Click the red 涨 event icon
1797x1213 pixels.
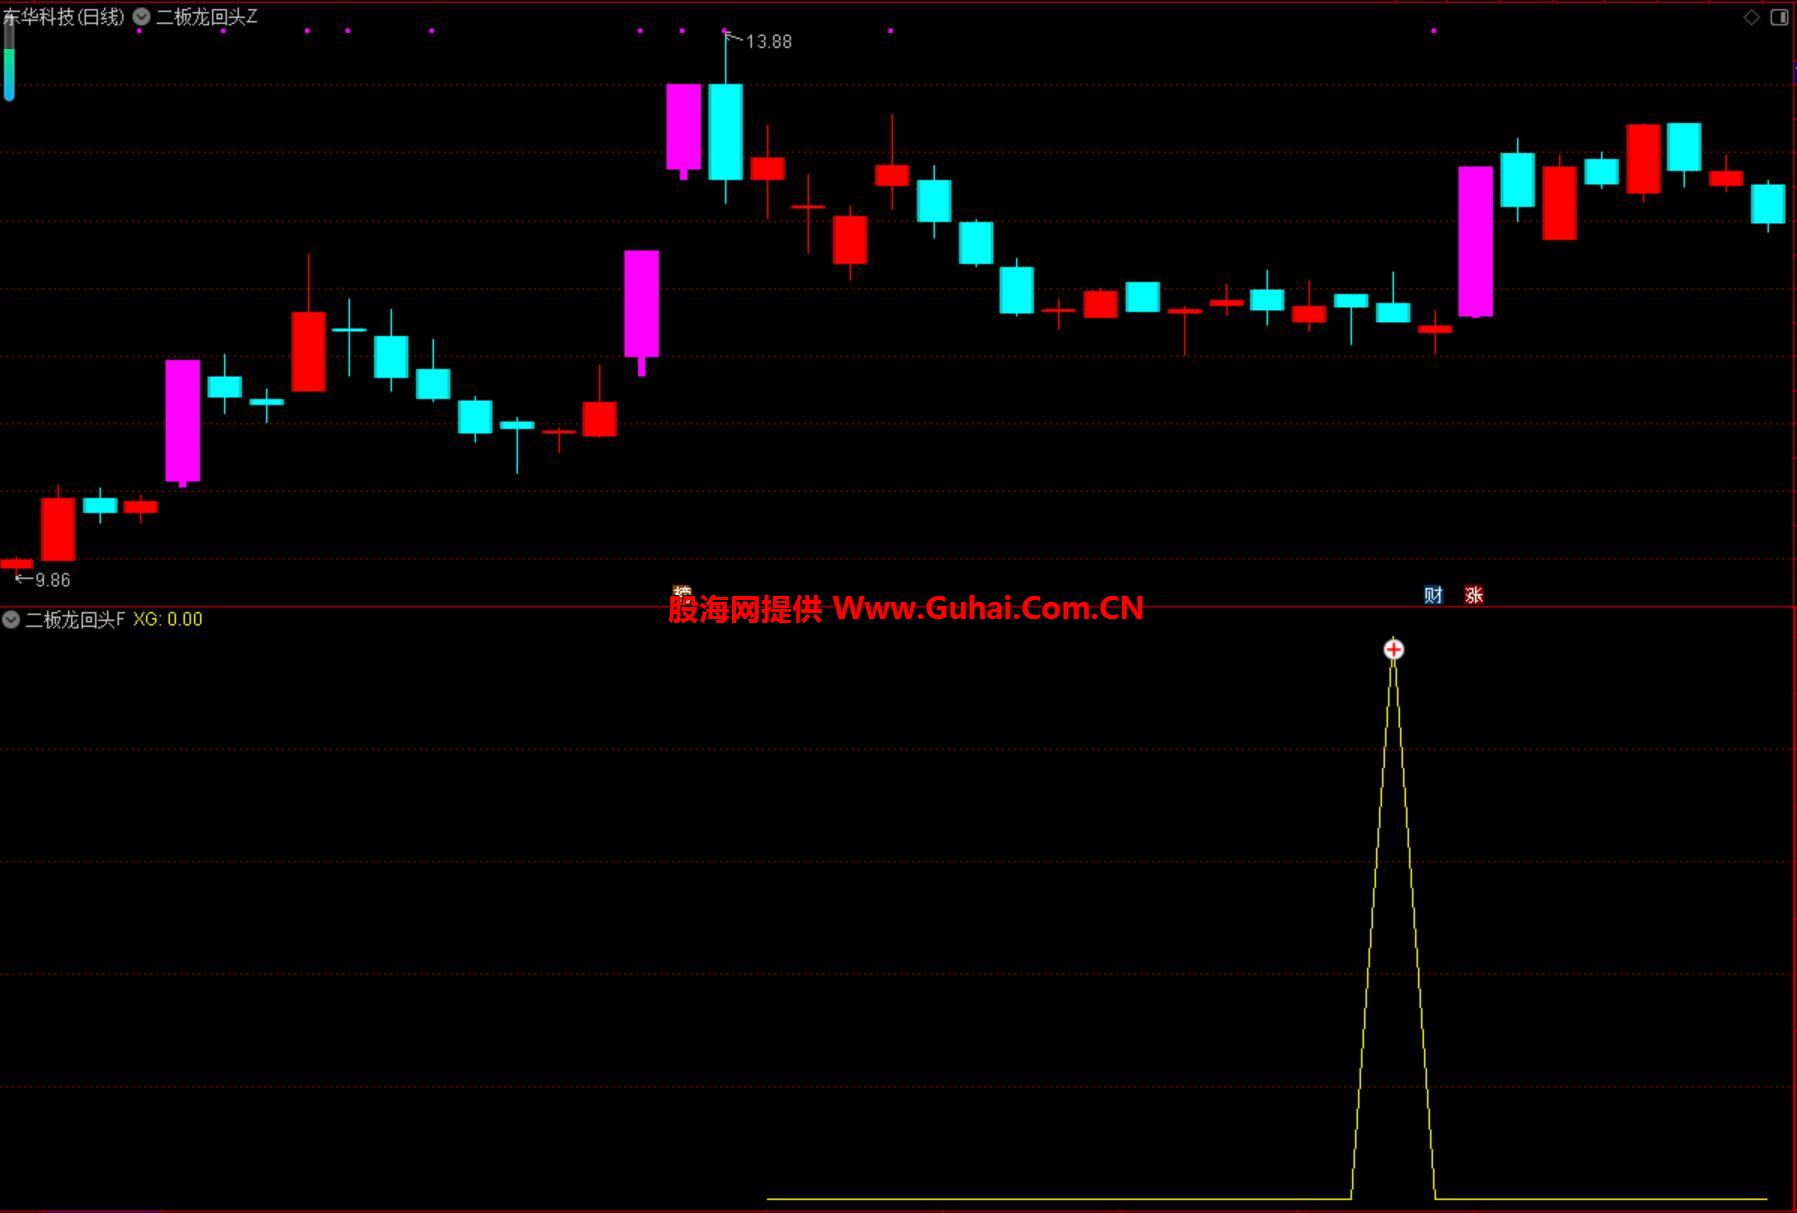click(1473, 595)
